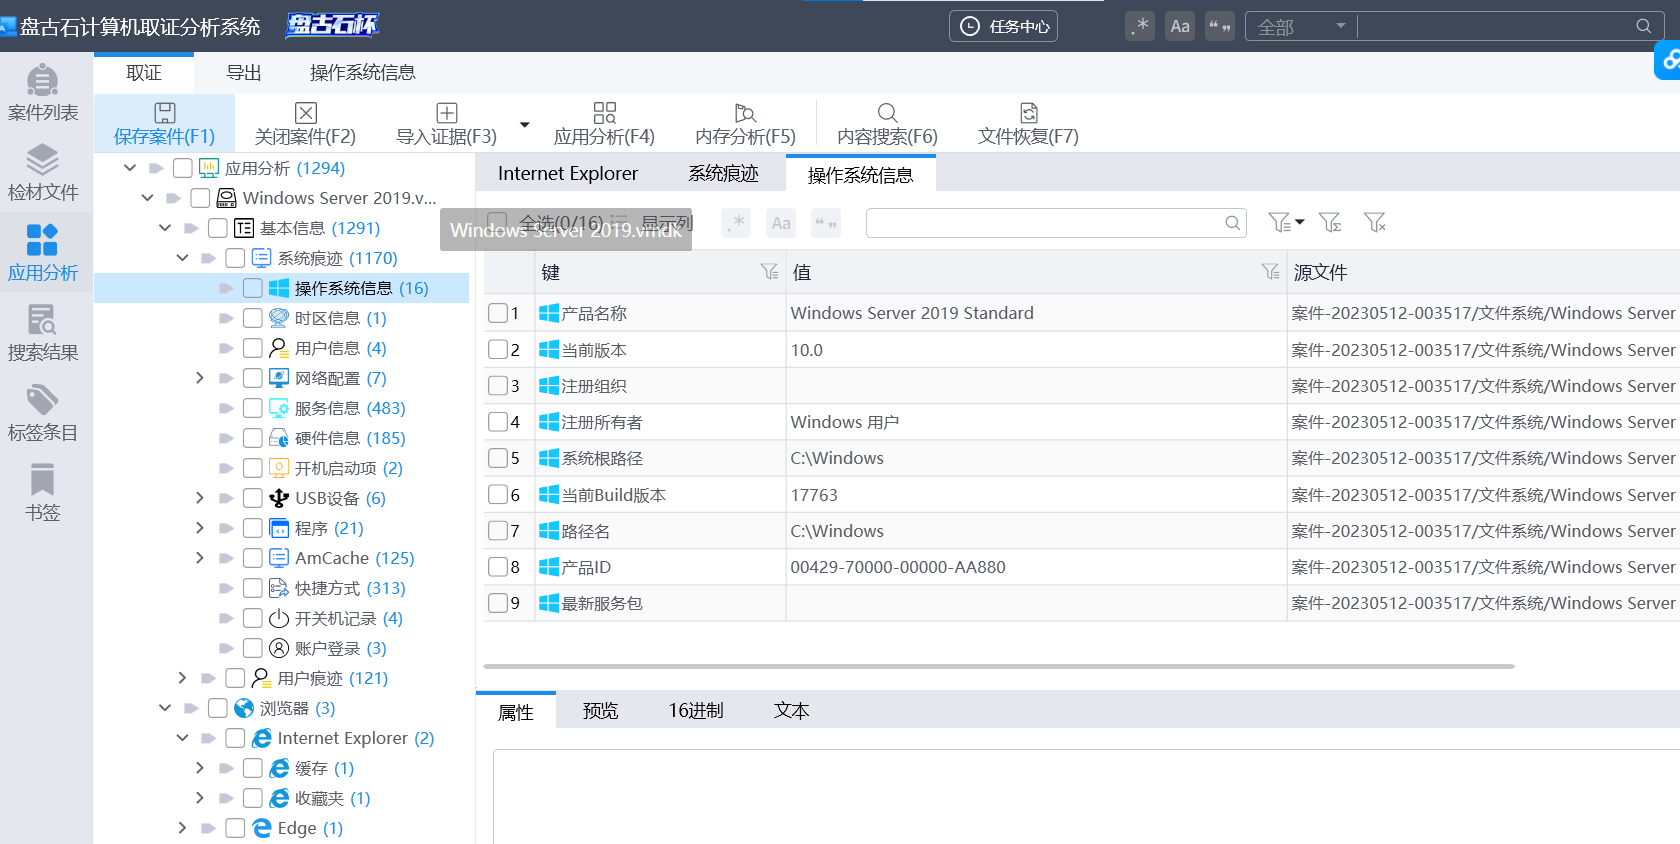
Task: Collapse the 应用分析 (1294) tree node
Action: [x=130, y=168]
